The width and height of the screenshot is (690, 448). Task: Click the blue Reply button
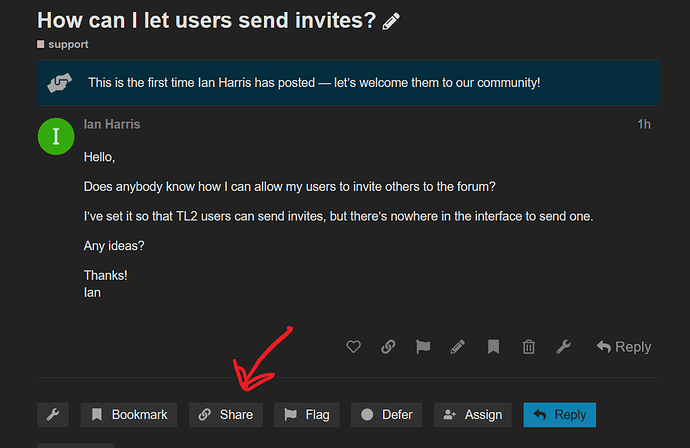pos(560,415)
